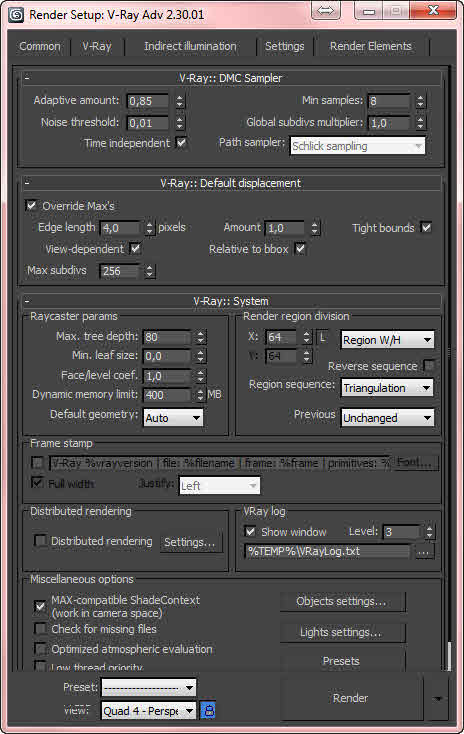Screen dimensions: 464x734
Task: Open the Render Elements tab
Action: click(370, 46)
